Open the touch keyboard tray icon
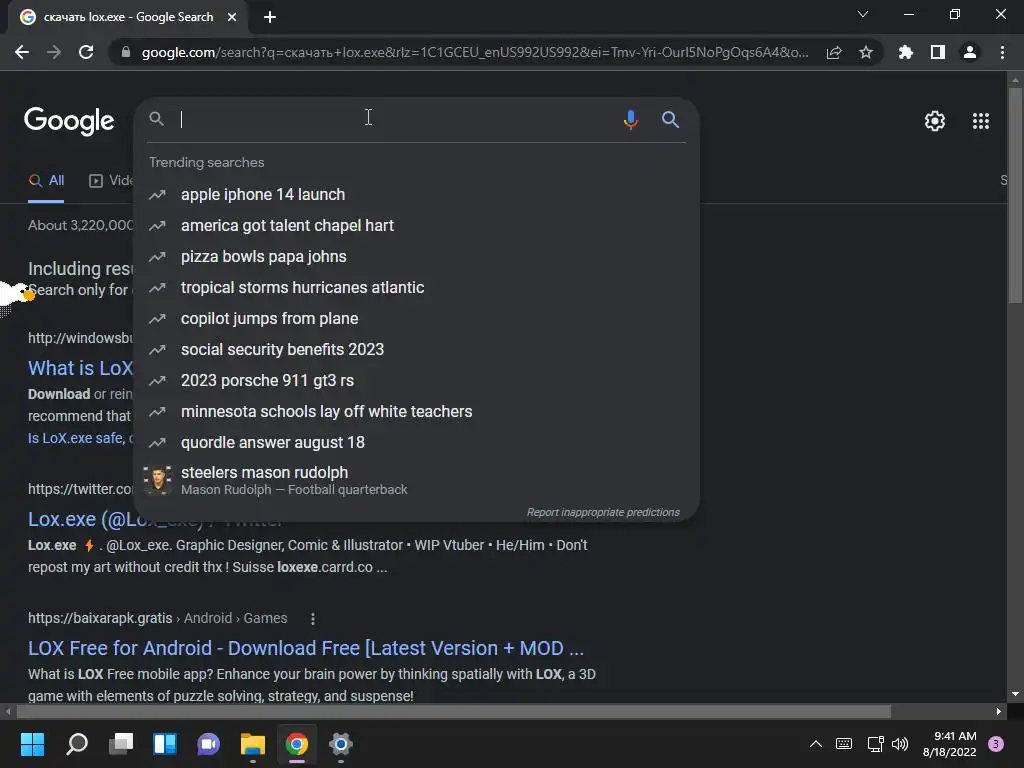Image resolution: width=1024 pixels, height=768 pixels. click(x=844, y=744)
